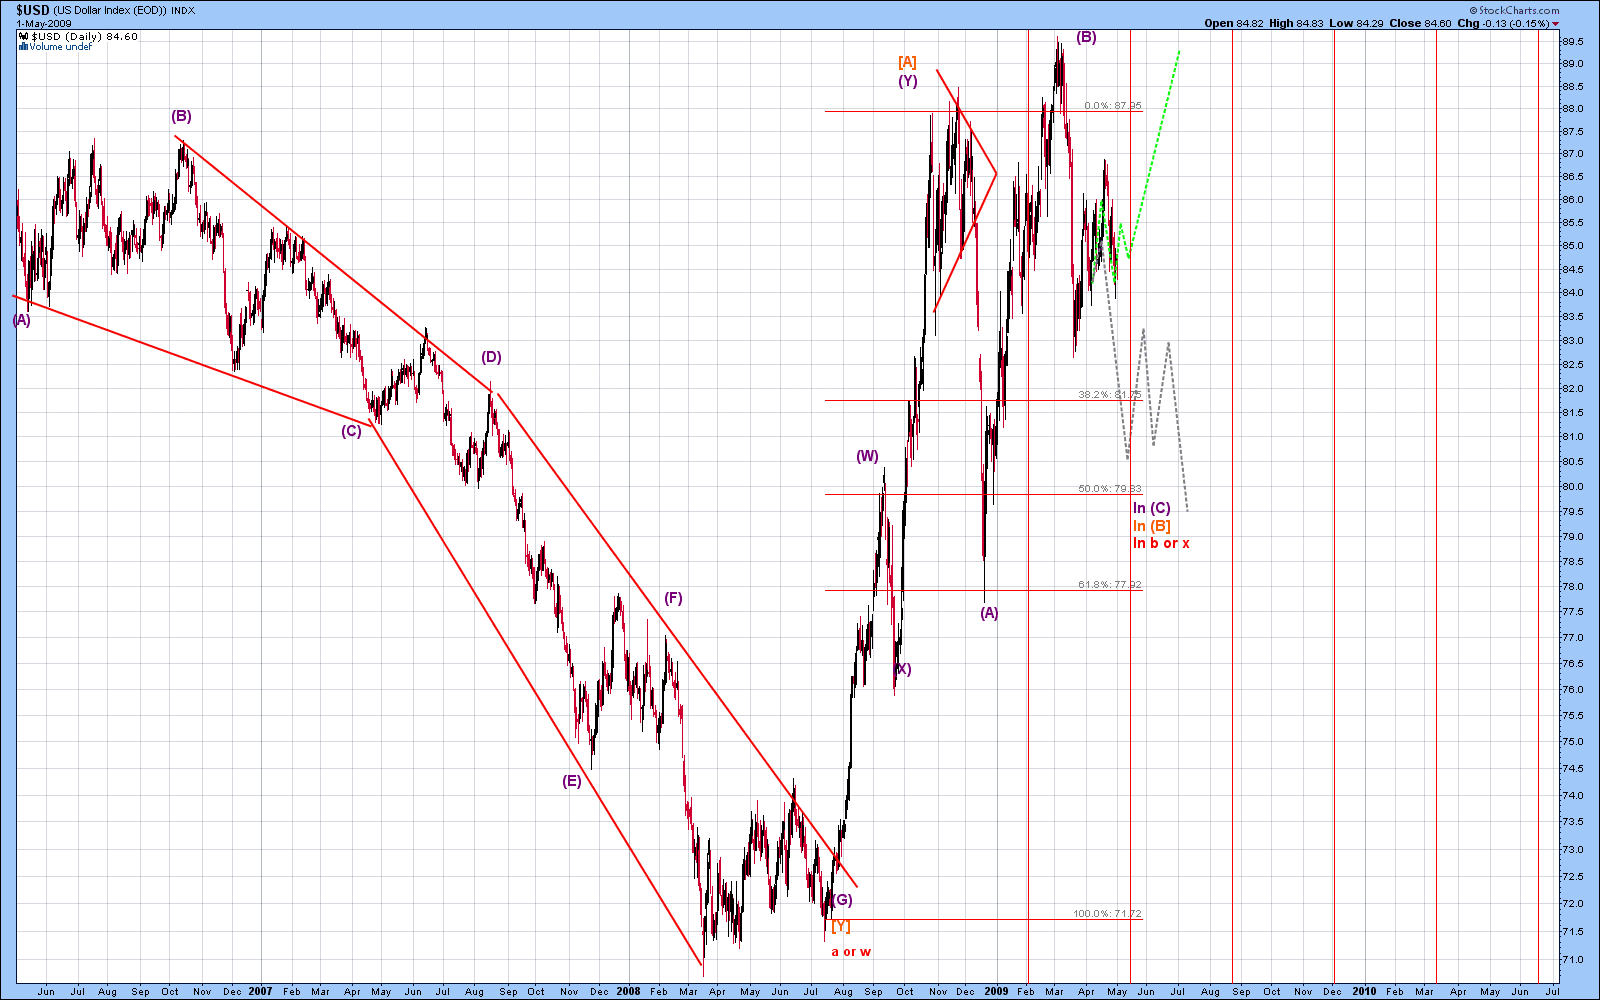Click the 'In (C)' annotation
This screenshot has width=1600, height=1000.
coord(1152,508)
